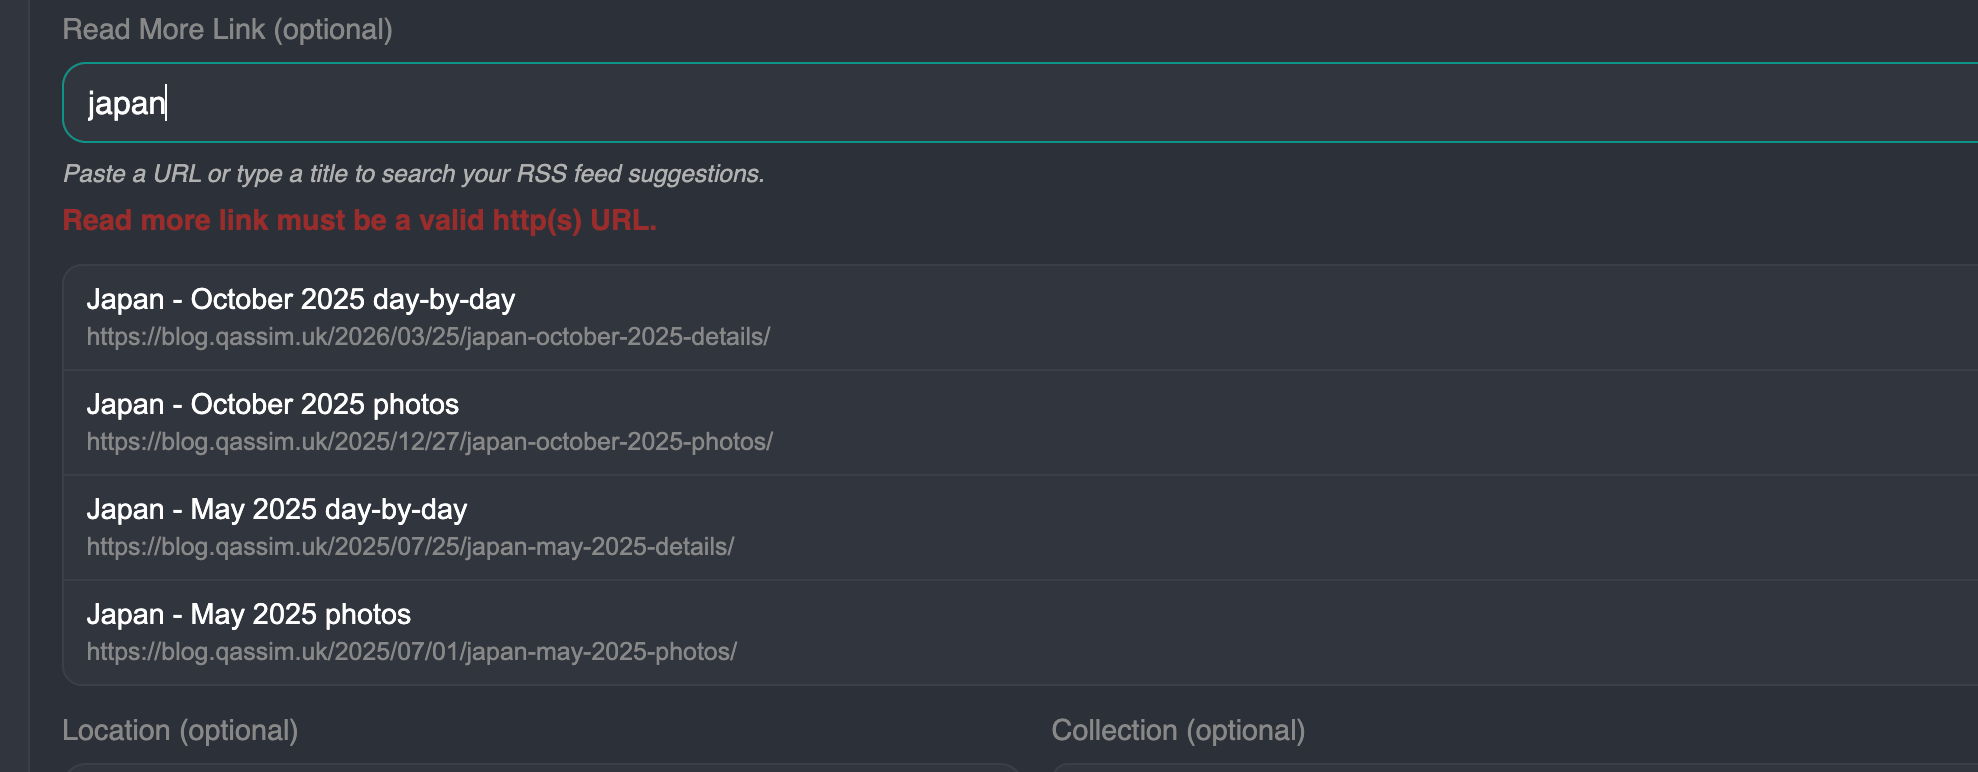Focus the Location field below its label
This screenshot has width=1978, height=772.
tap(540, 768)
